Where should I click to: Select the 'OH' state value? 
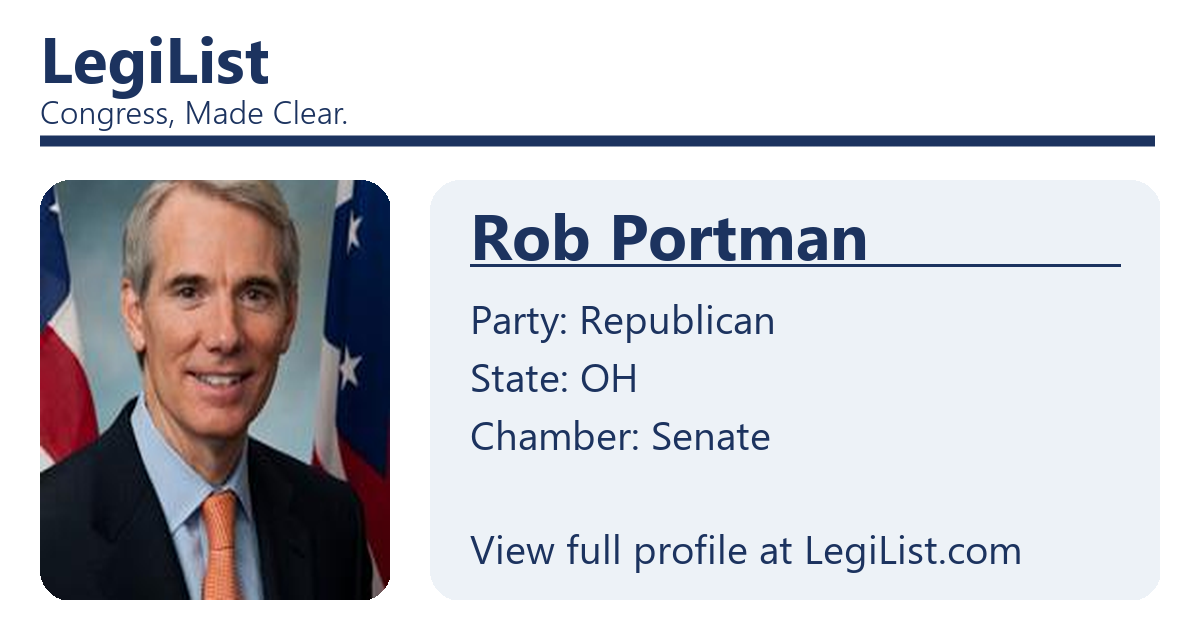pyautogui.click(x=608, y=379)
